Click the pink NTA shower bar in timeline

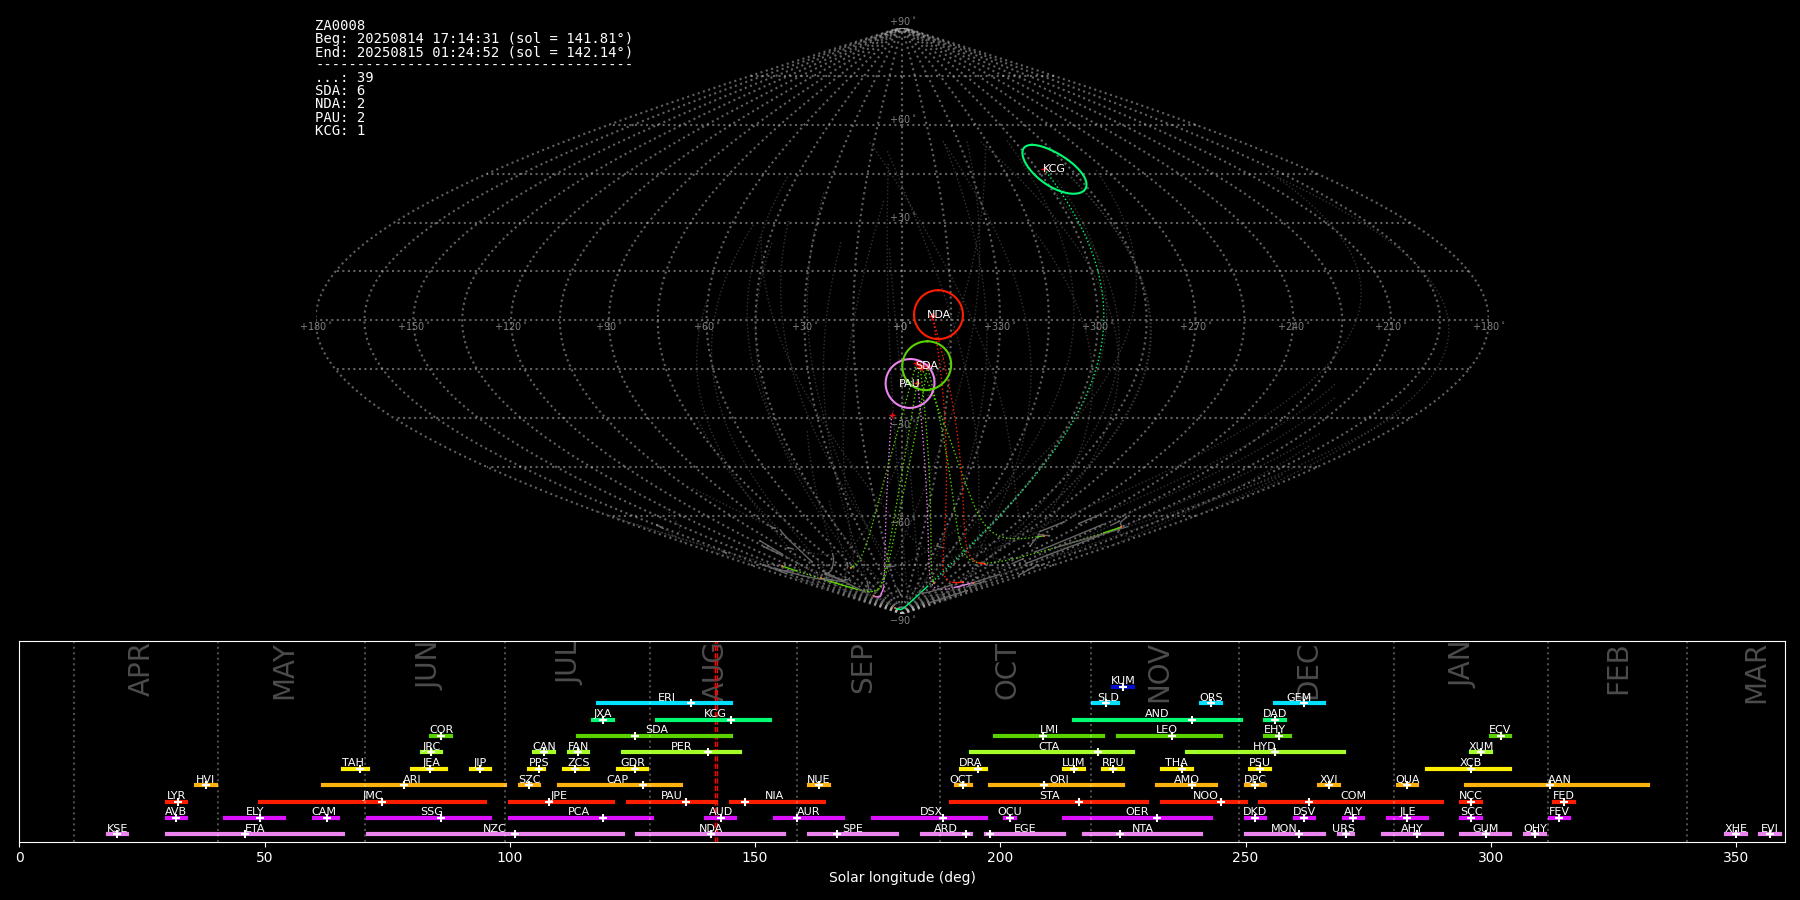1142,834
